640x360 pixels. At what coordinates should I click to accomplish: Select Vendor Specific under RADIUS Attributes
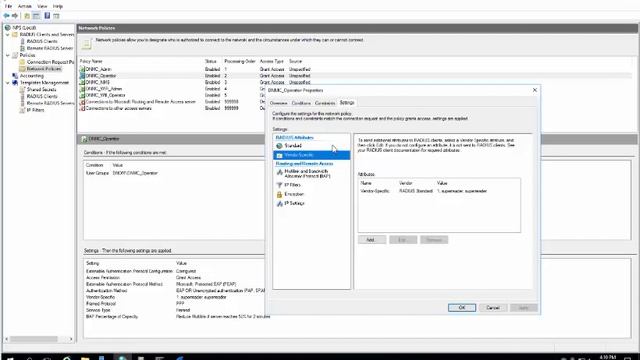coord(311,155)
